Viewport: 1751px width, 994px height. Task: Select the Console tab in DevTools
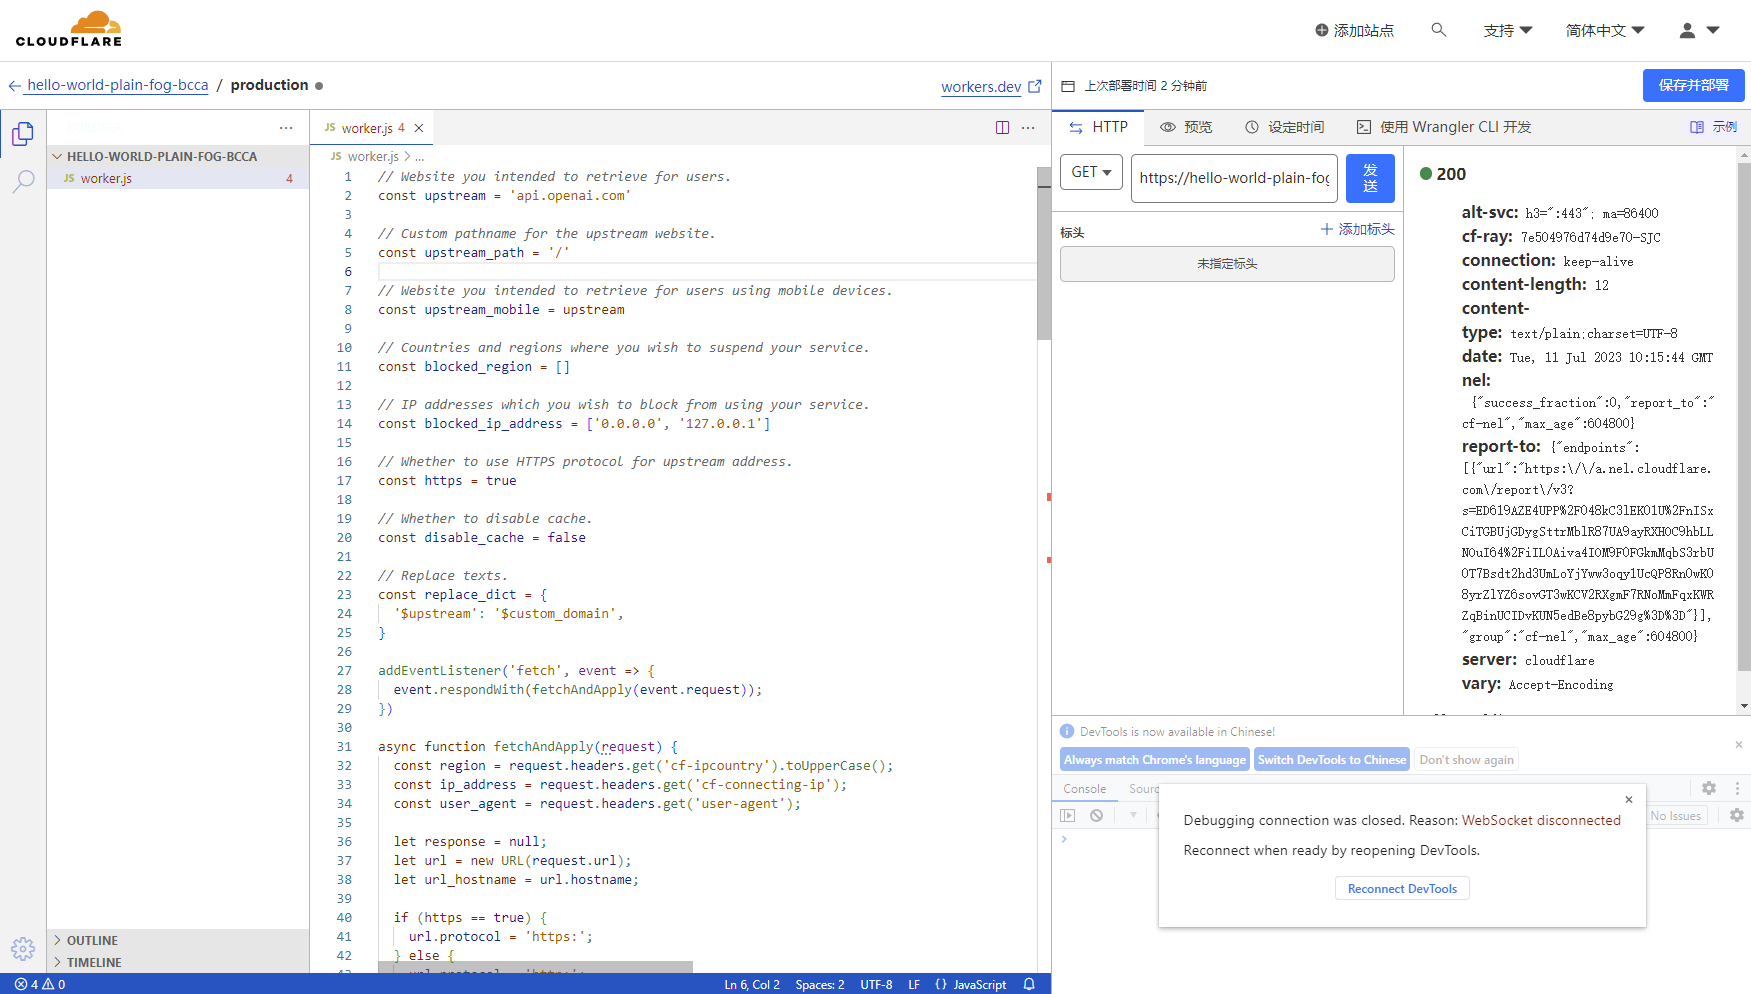tap(1085, 789)
